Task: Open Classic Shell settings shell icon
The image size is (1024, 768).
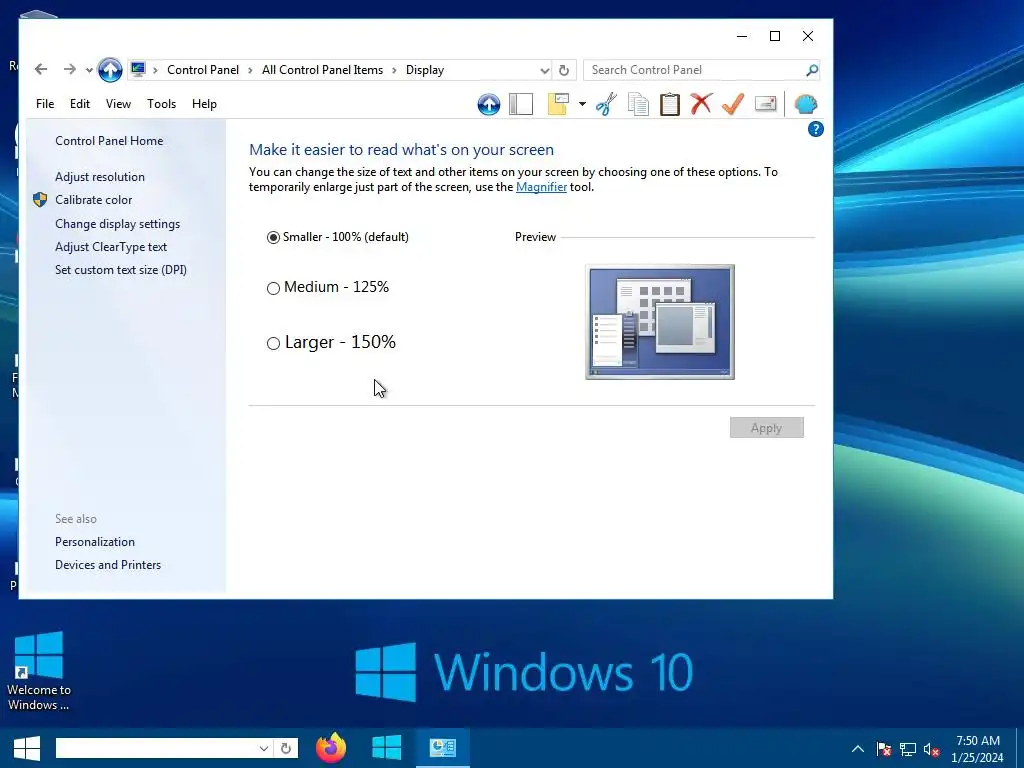Action: [806, 104]
